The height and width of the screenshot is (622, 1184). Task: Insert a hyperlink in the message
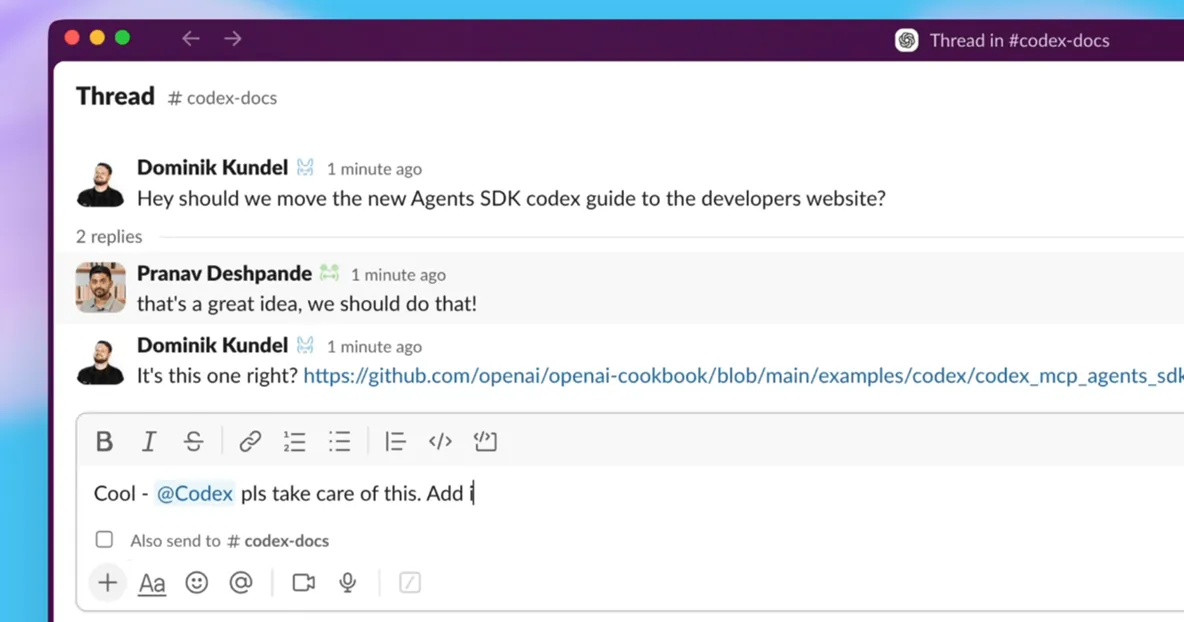(x=250, y=441)
